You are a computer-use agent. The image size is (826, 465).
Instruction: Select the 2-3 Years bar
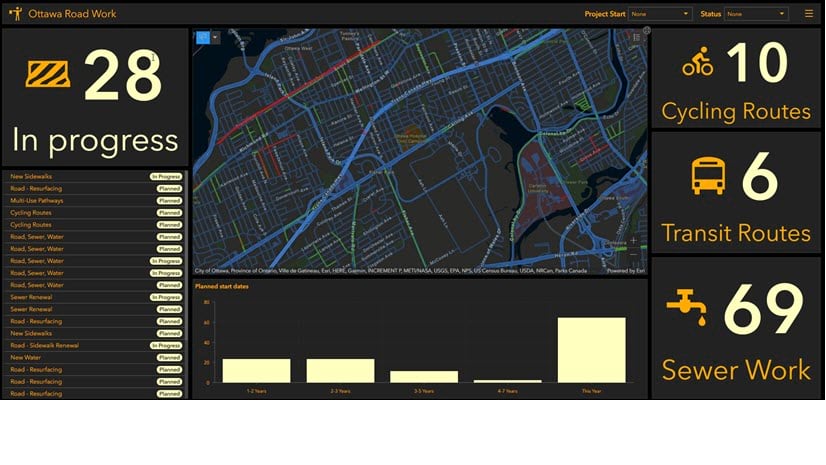click(x=340, y=371)
